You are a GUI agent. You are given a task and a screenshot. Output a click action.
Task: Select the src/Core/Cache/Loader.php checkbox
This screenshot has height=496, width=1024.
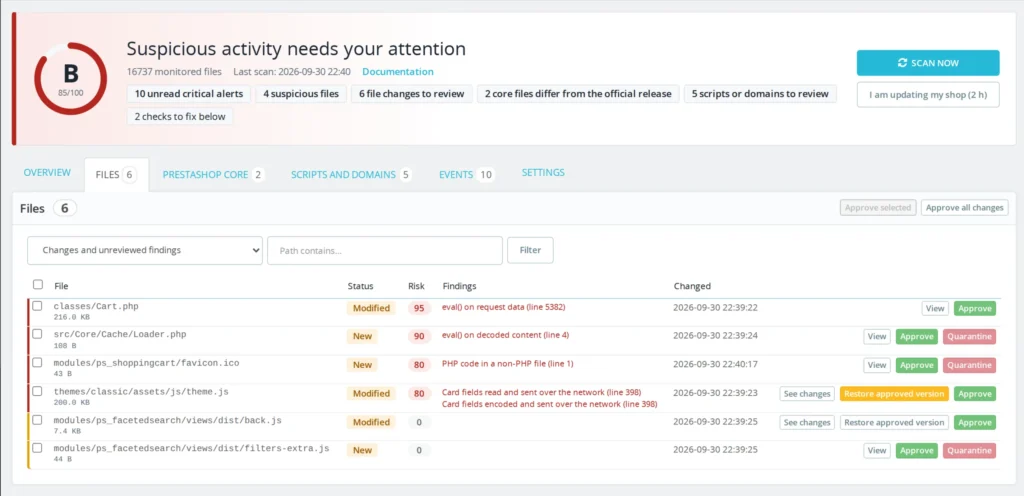point(38,333)
